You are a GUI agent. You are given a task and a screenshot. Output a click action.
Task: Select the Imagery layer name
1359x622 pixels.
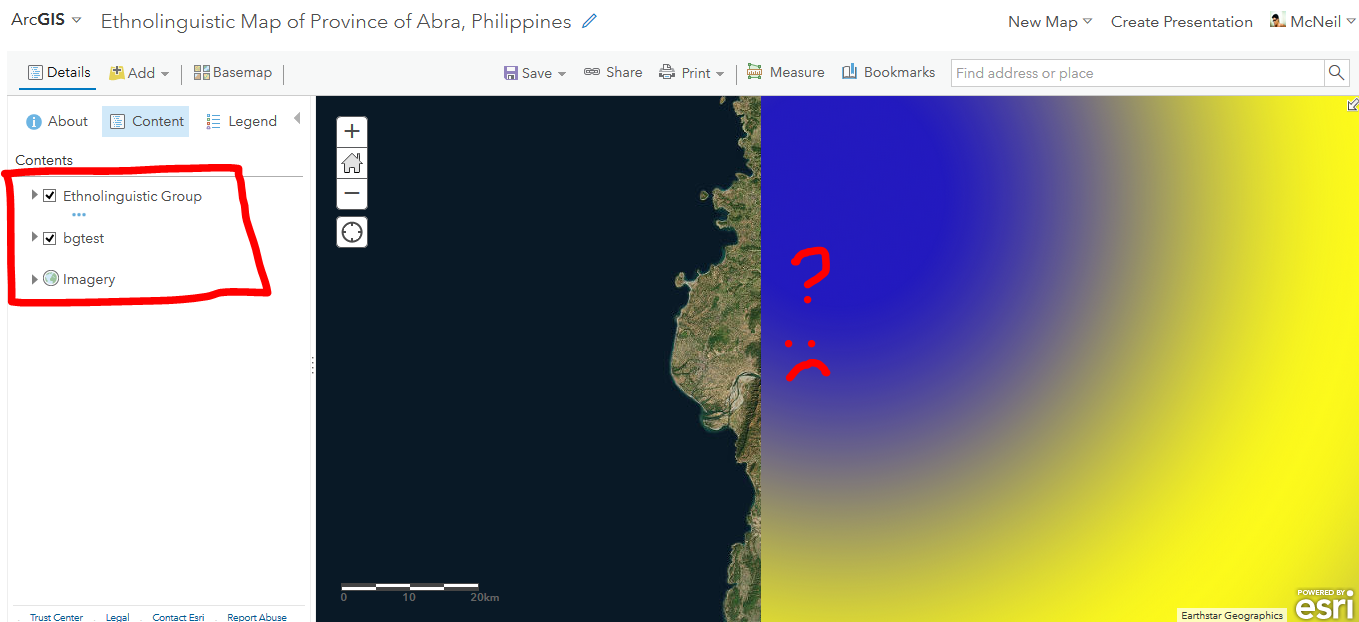point(89,279)
